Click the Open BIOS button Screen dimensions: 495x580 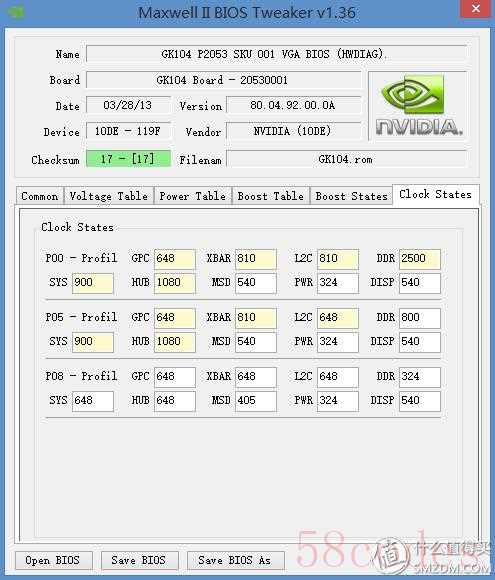pyautogui.click(x=53, y=560)
